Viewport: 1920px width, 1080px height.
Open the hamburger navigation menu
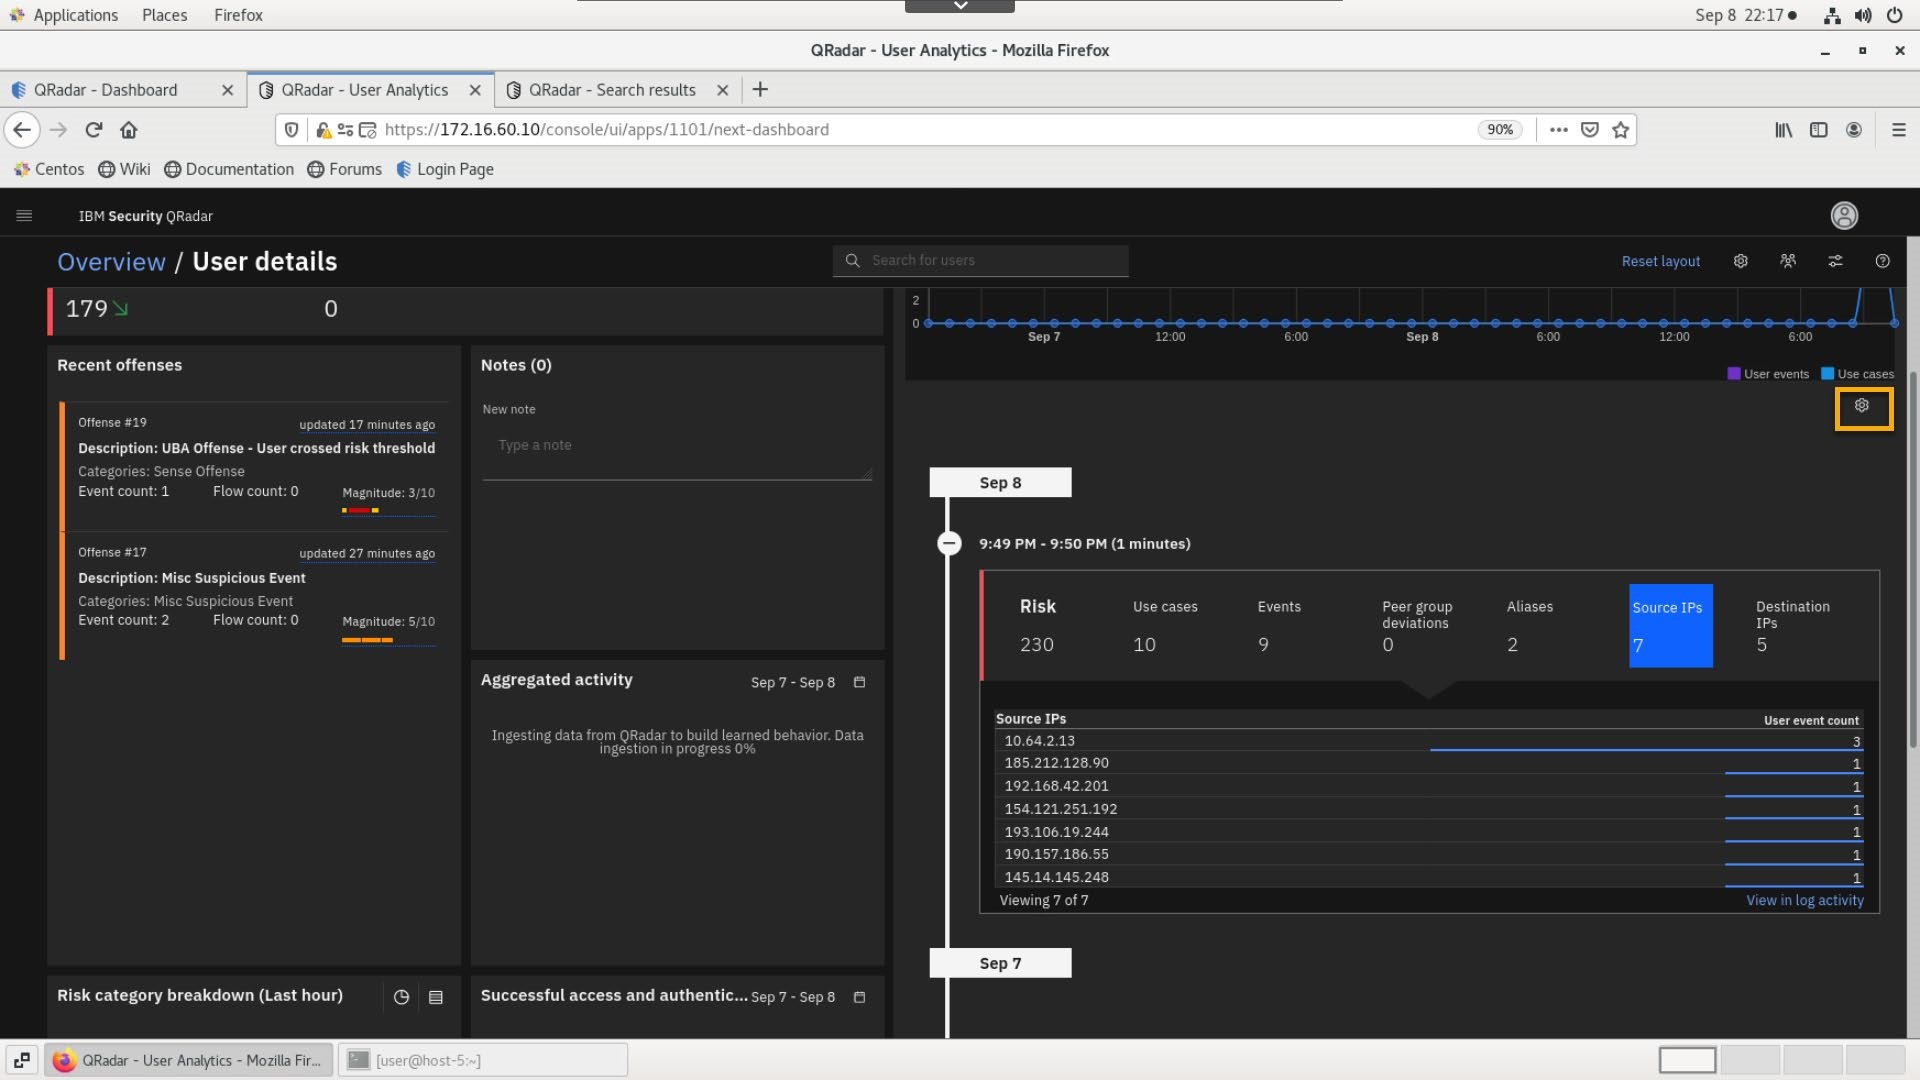24,216
